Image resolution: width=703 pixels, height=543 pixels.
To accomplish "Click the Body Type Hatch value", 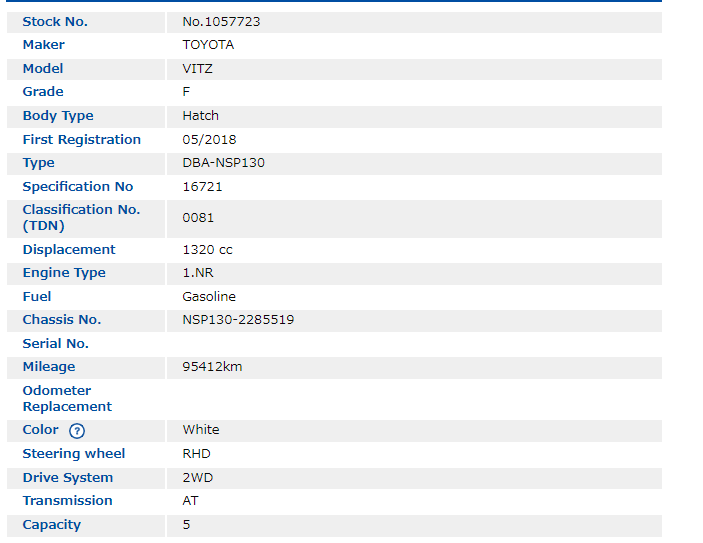I will coord(200,116).
